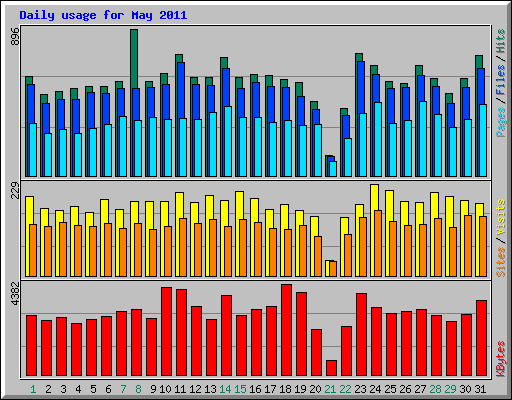This screenshot has height=400, width=512.
Task: Click day 6 on the x-axis
Action: pos(108,389)
